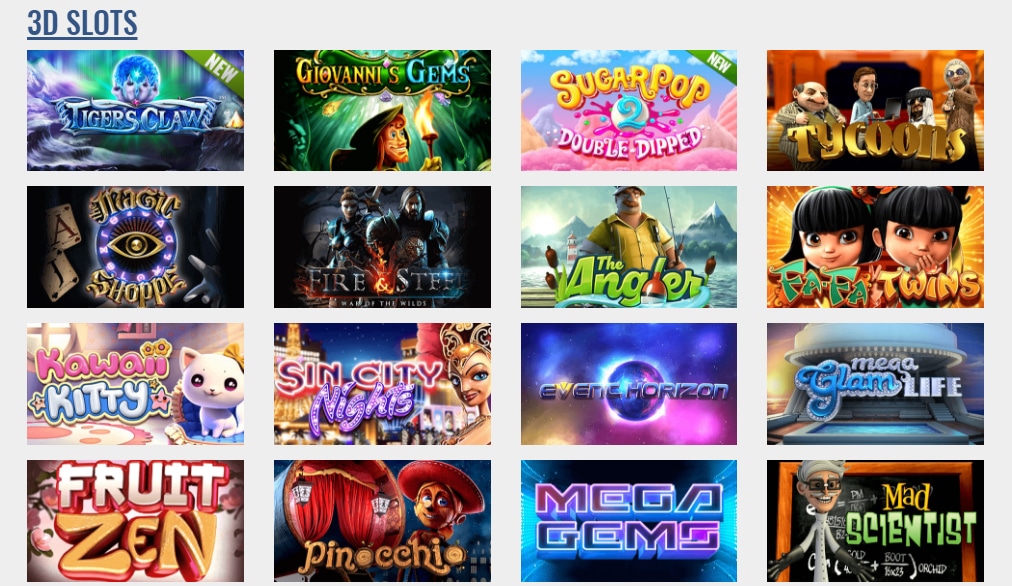Open the Tiger's Claw slot game
The width and height of the screenshot is (1012, 586).
point(136,110)
